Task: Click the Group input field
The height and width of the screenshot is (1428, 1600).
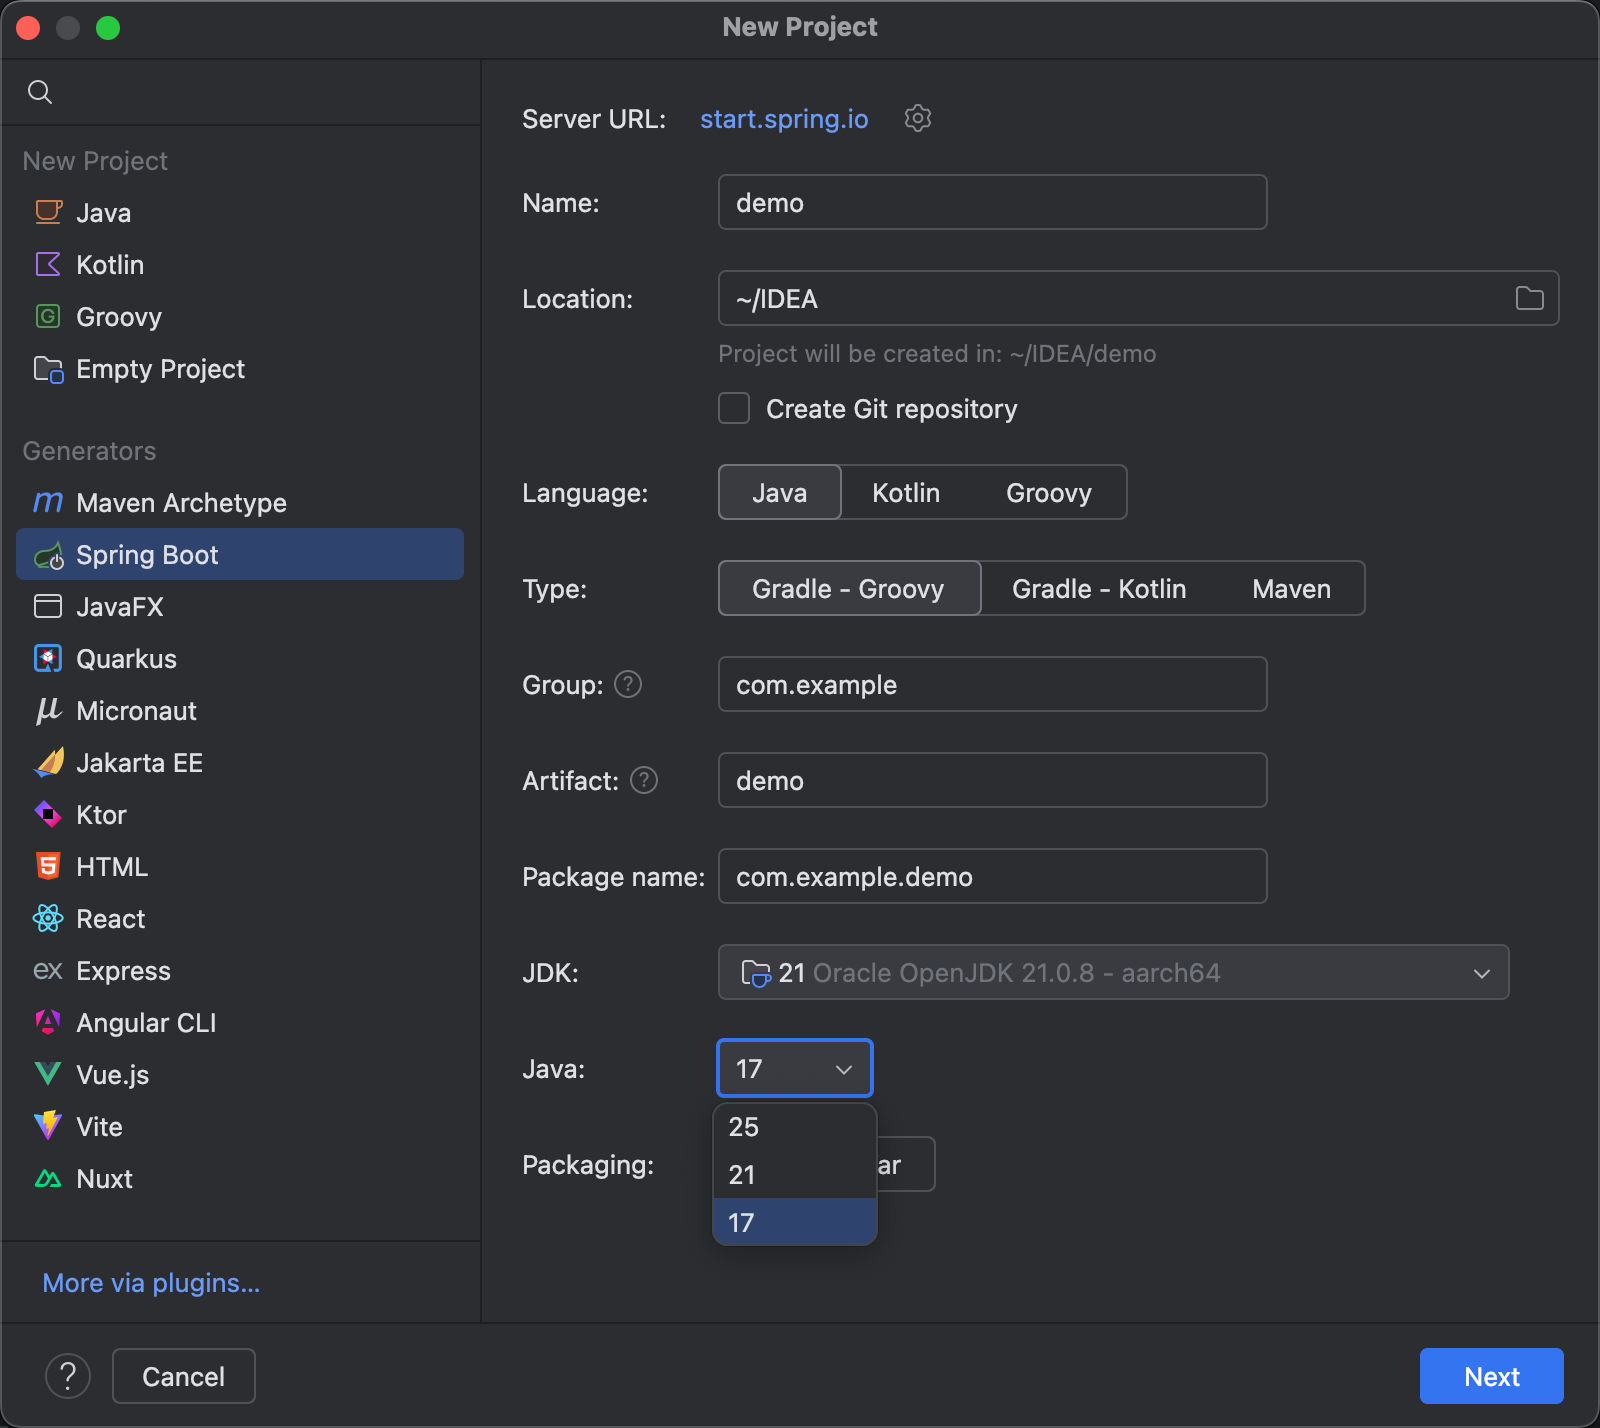Action: coord(993,684)
